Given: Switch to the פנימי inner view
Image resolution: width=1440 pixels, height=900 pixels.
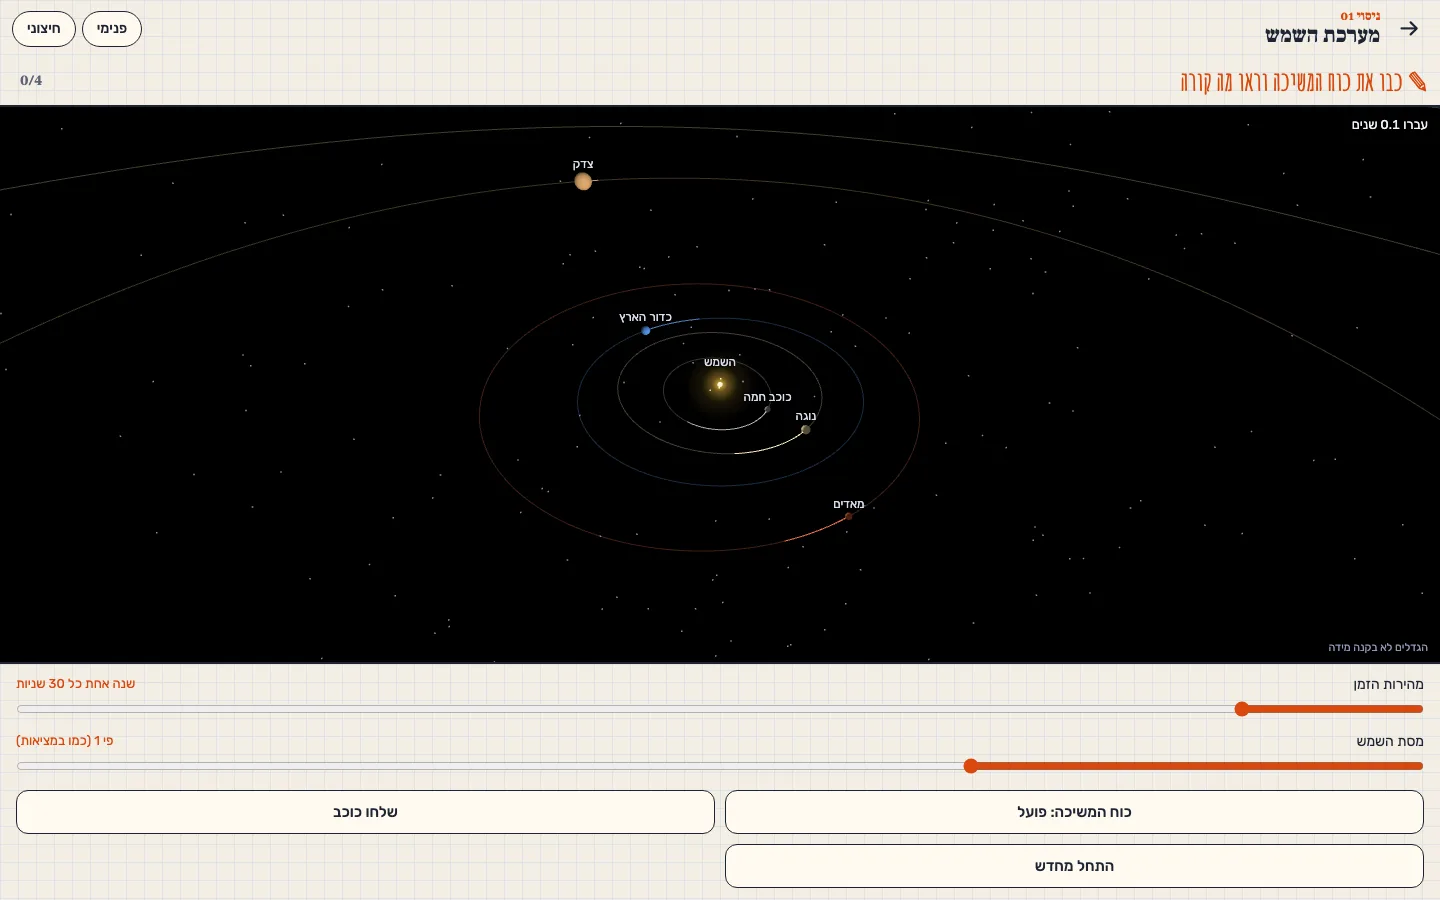Looking at the screenshot, I should [x=112, y=29].
